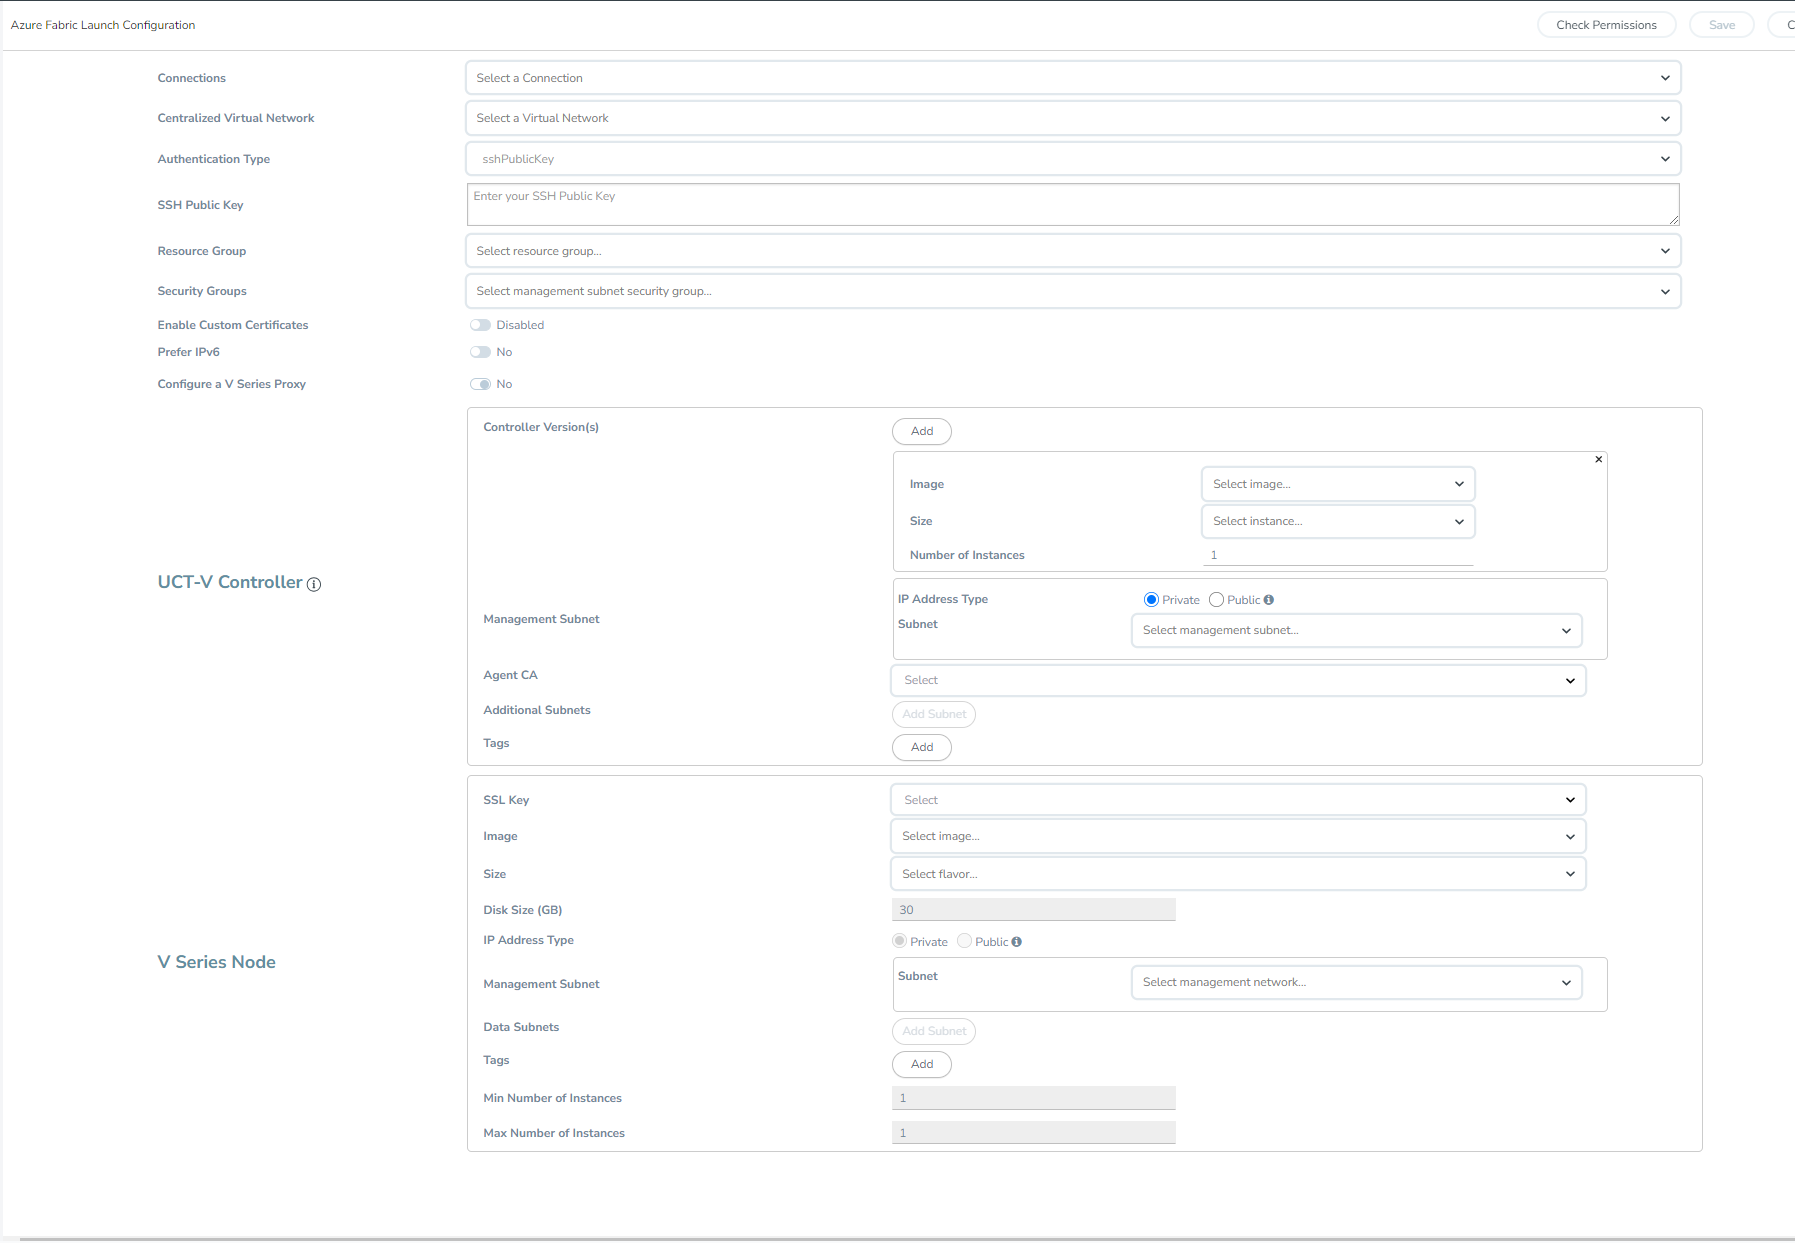The height and width of the screenshot is (1243, 1795).
Task: Expand the Agent CA dropdown
Action: [x=1237, y=680]
